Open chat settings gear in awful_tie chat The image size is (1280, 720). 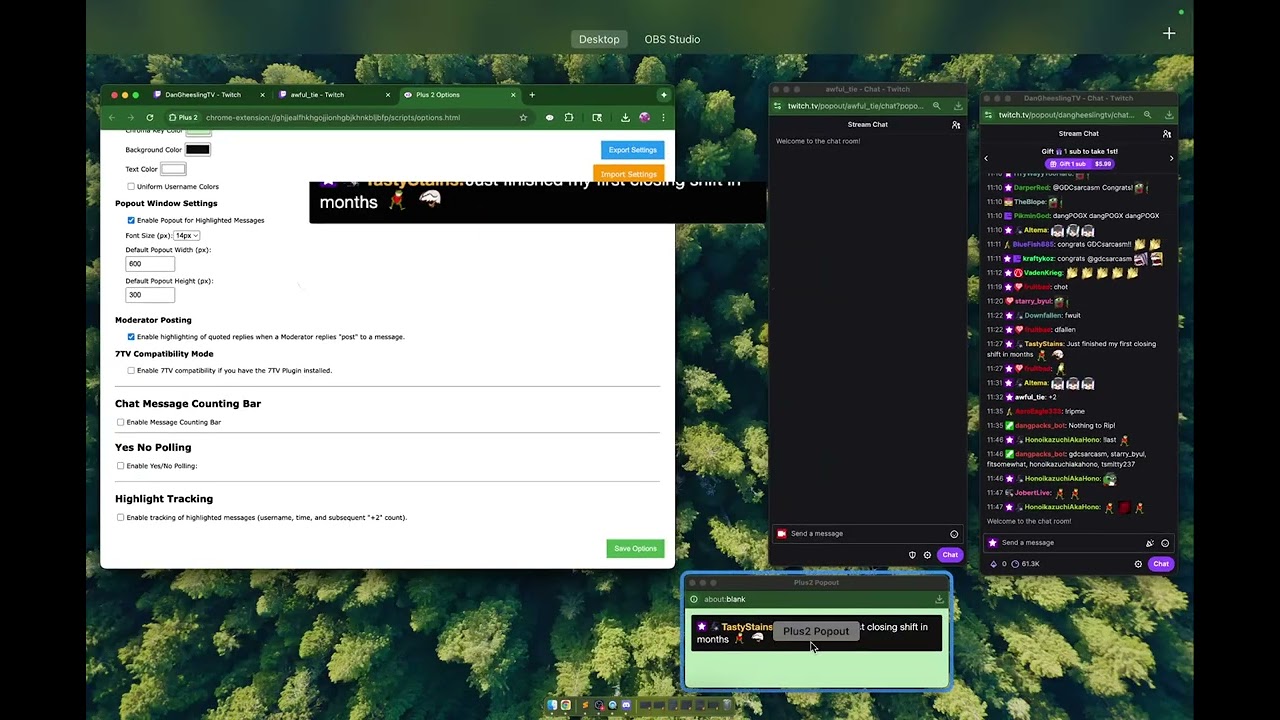point(927,555)
